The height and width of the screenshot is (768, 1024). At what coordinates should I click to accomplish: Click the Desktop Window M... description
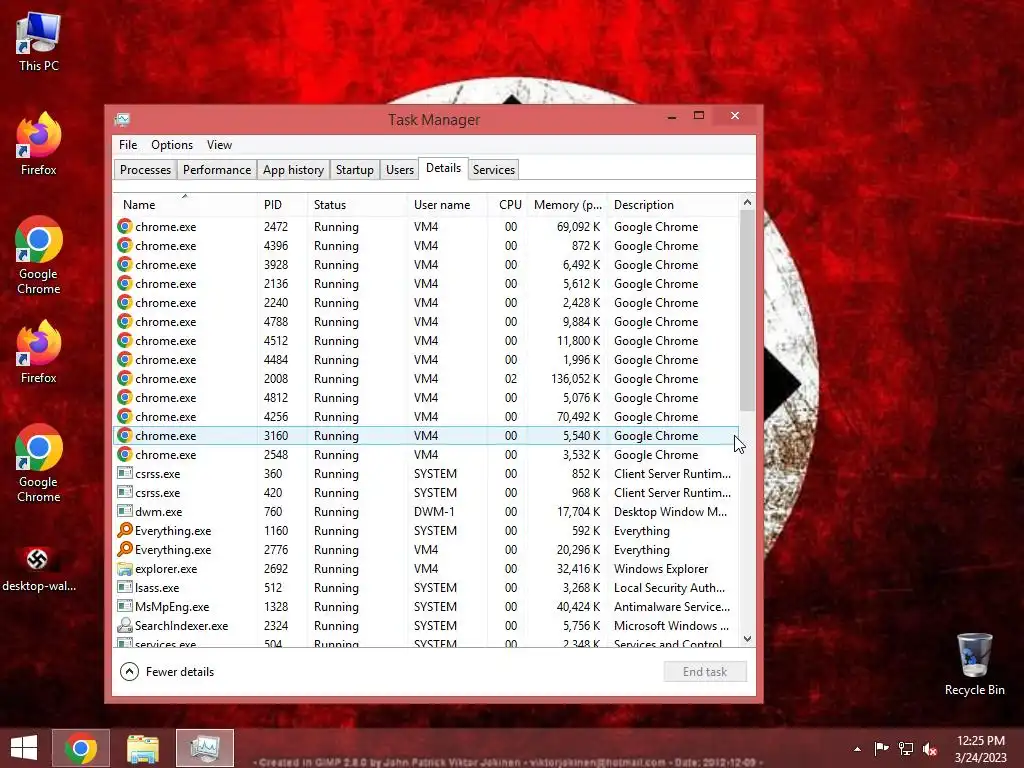(x=670, y=511)
